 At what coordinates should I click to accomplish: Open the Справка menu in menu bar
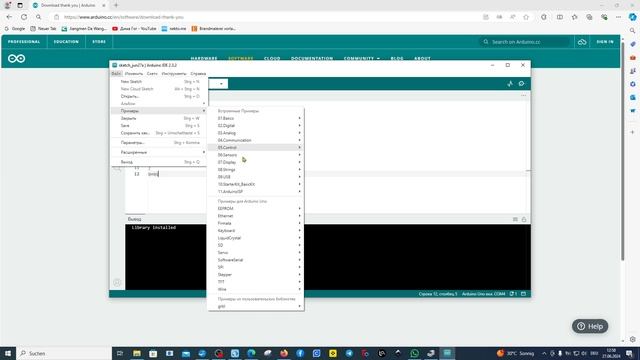click(198, 74)
